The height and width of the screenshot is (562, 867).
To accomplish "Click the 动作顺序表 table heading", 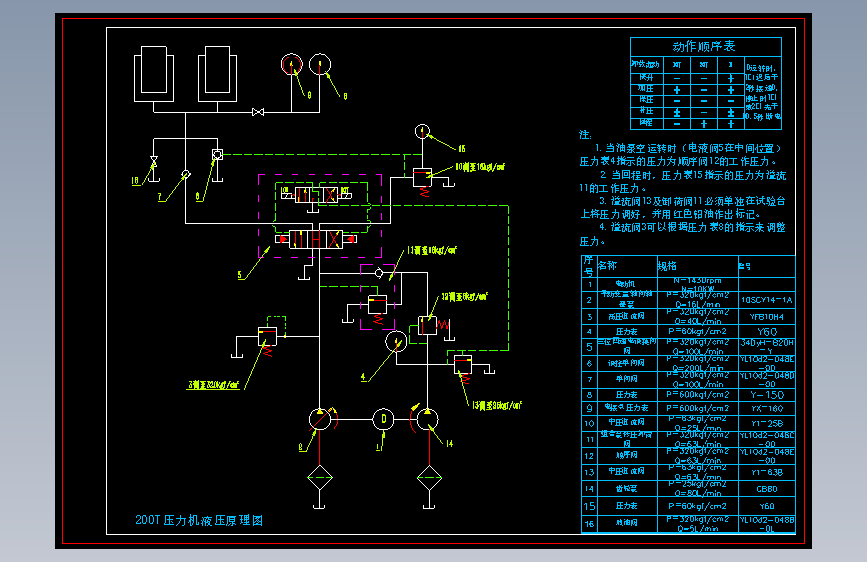I will coord(704,46).
